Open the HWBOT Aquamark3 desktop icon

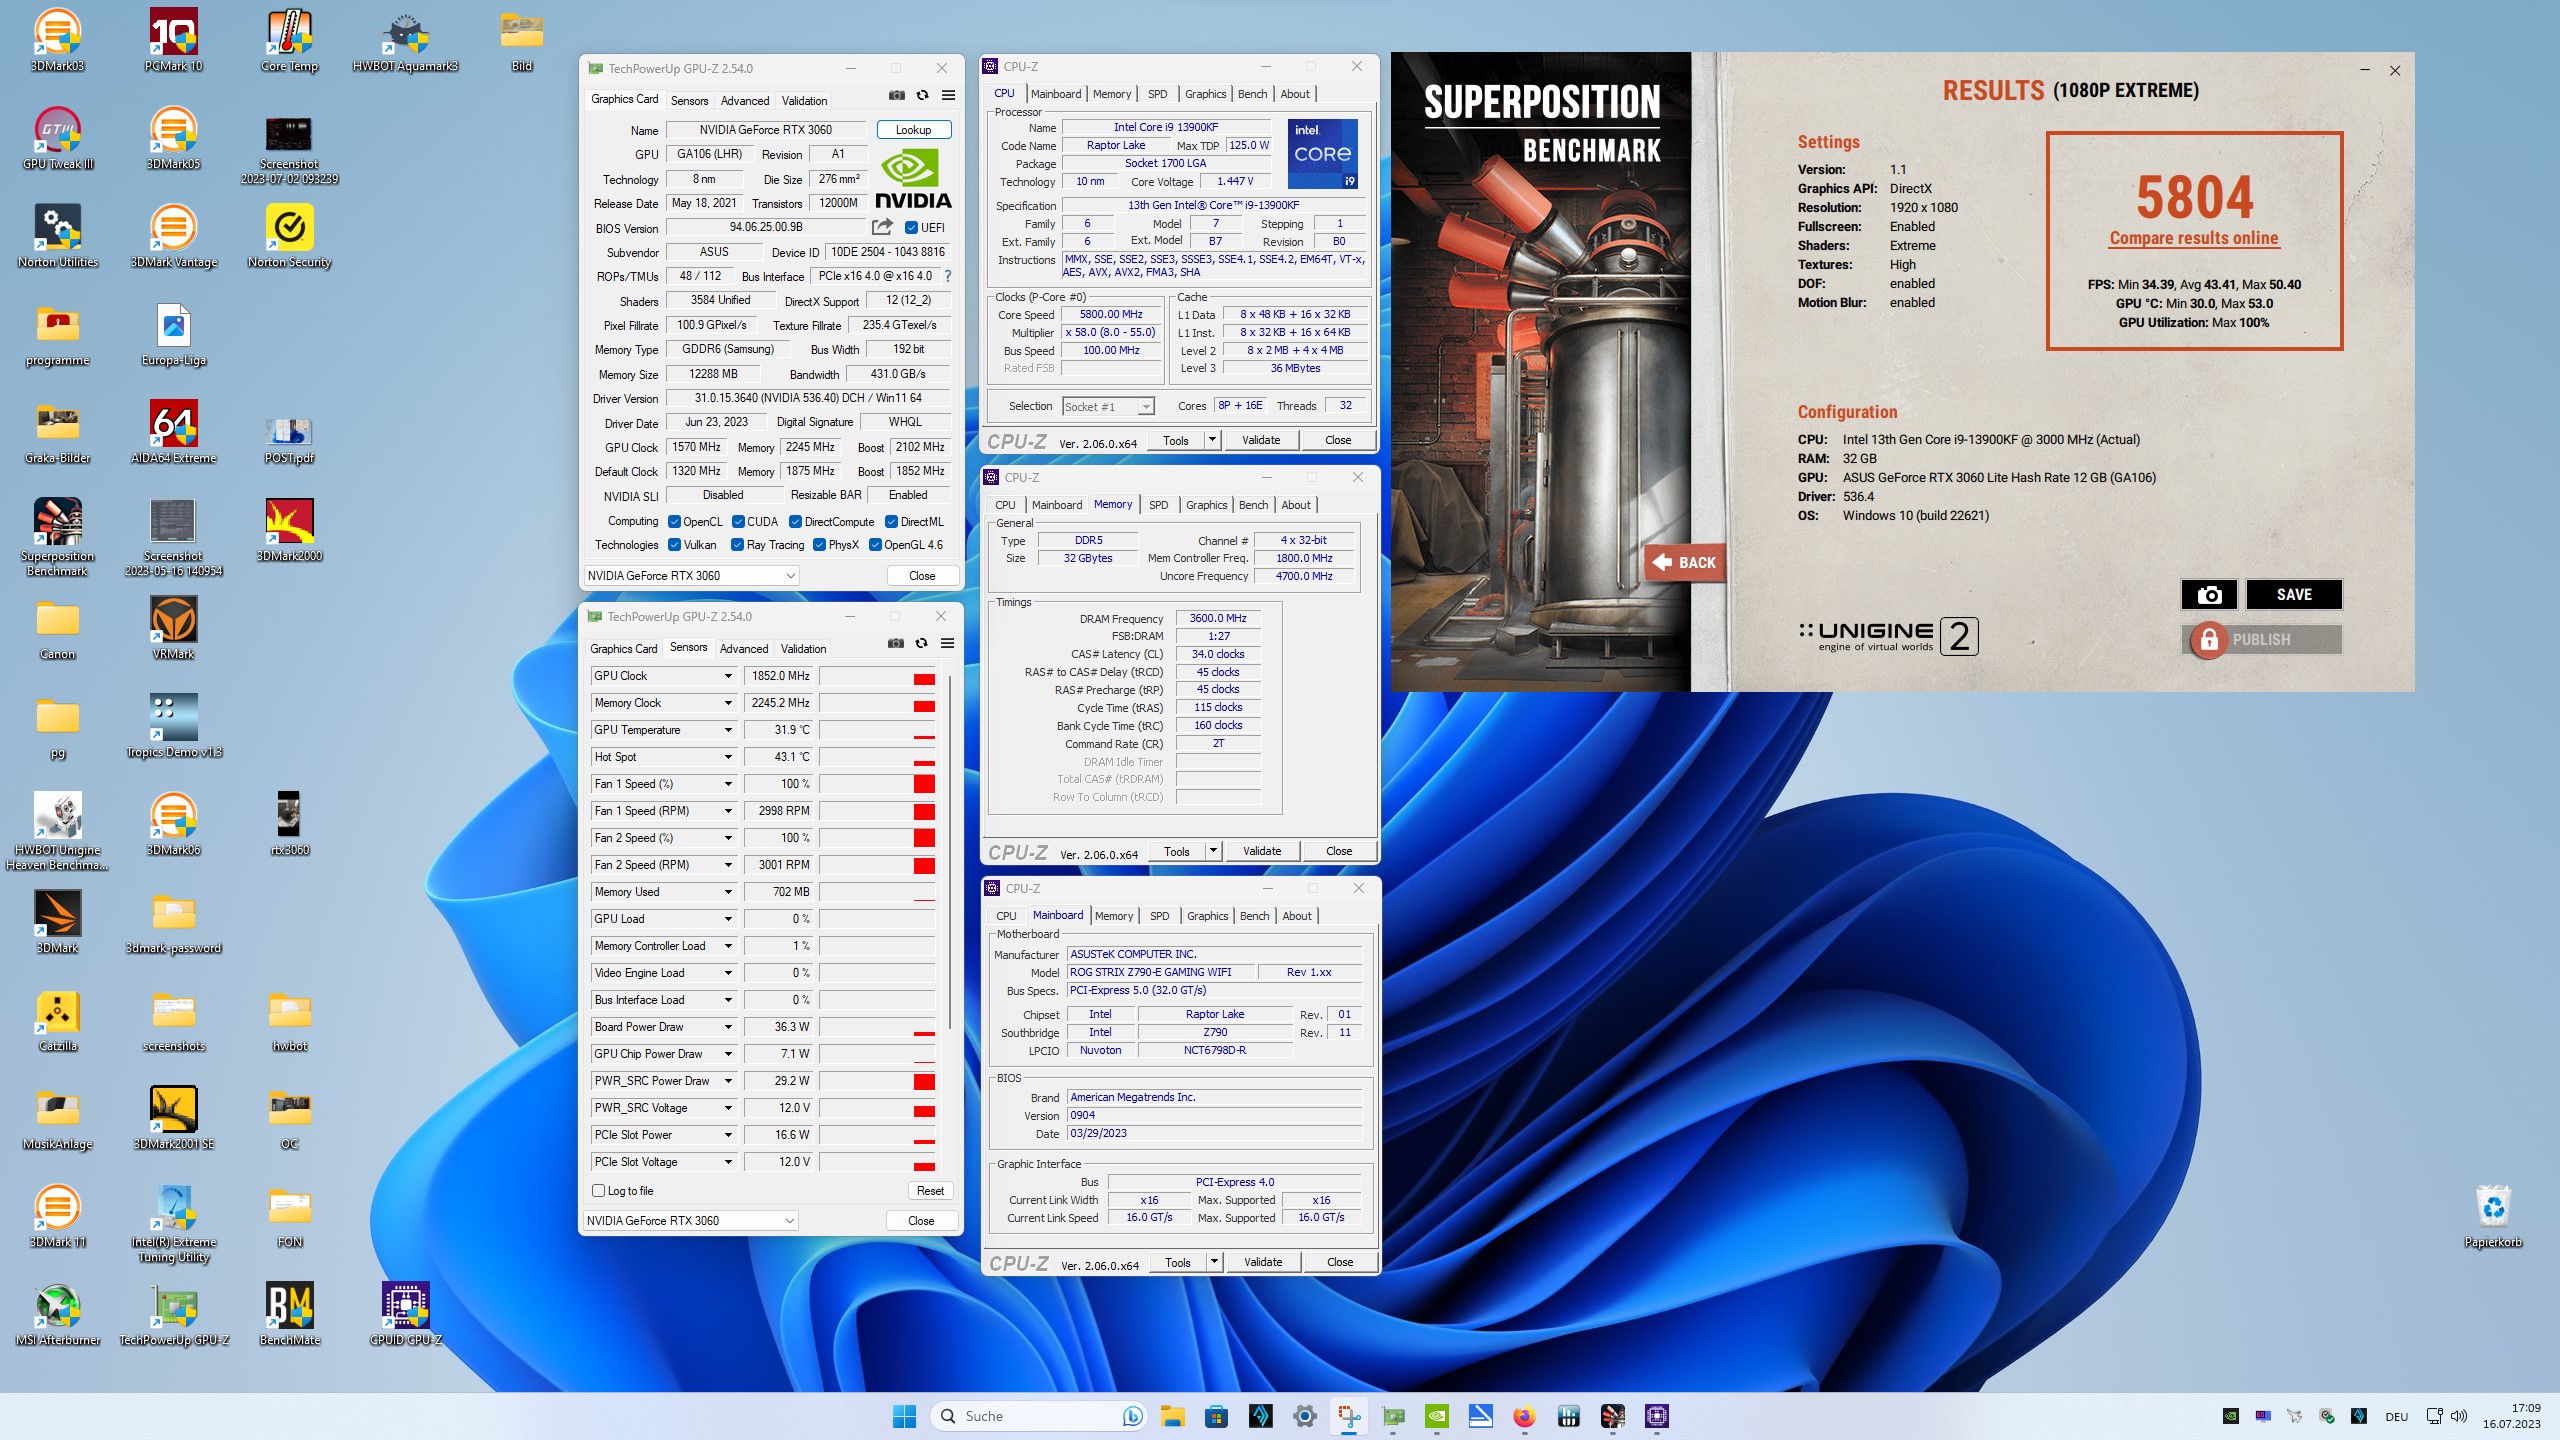405,40
